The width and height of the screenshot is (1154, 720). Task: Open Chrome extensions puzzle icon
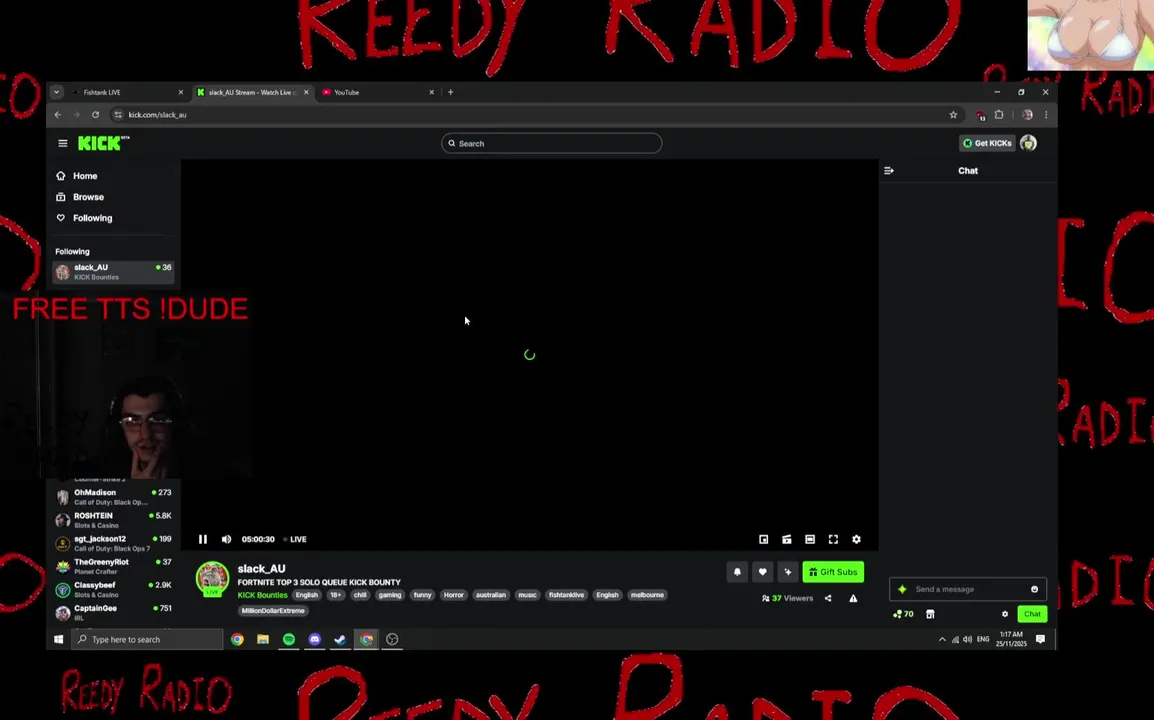coord(999,115)
